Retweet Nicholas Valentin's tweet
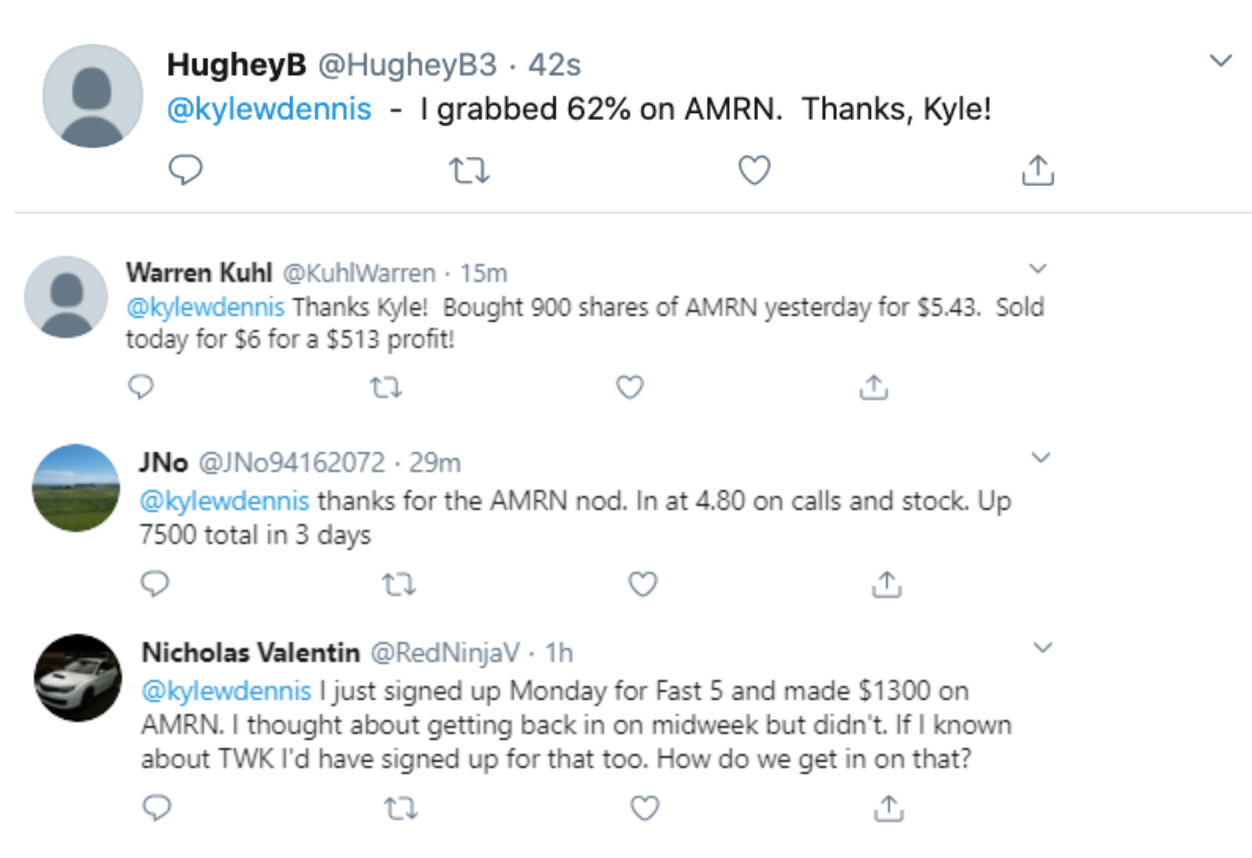This screenshot has height=858, width=1252. pos(400,807)
